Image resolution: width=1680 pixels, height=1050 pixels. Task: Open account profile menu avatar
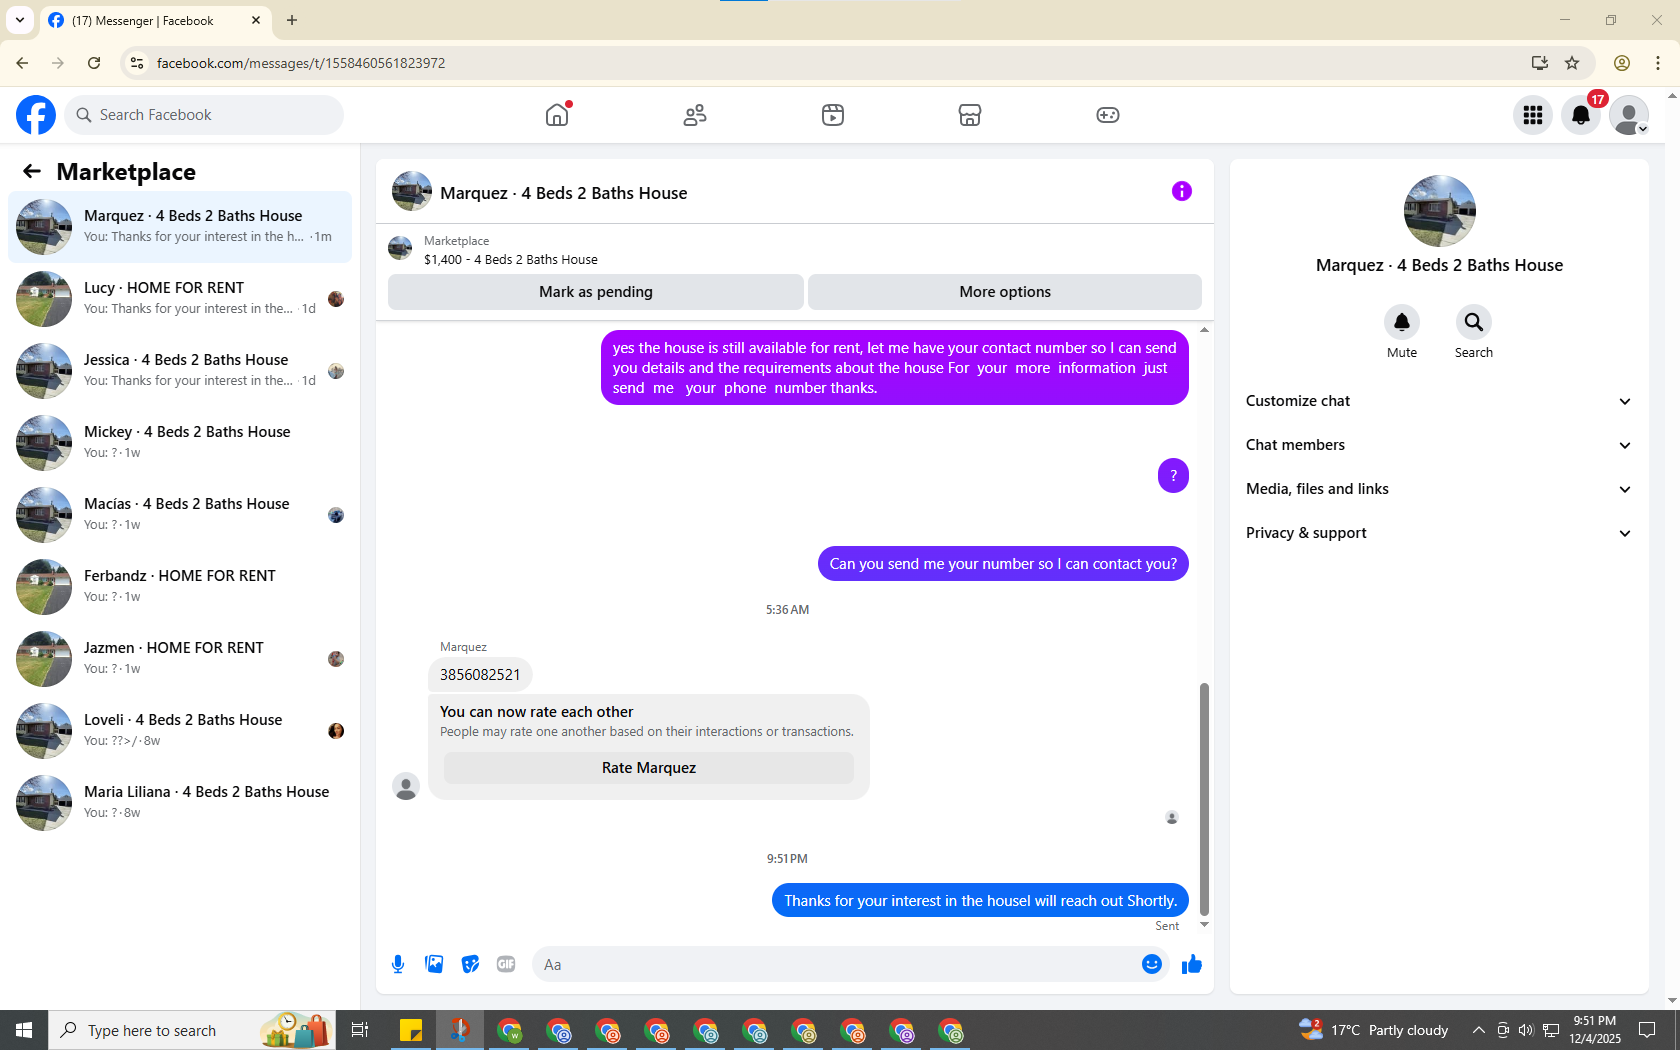click(x=1629, y=115)
